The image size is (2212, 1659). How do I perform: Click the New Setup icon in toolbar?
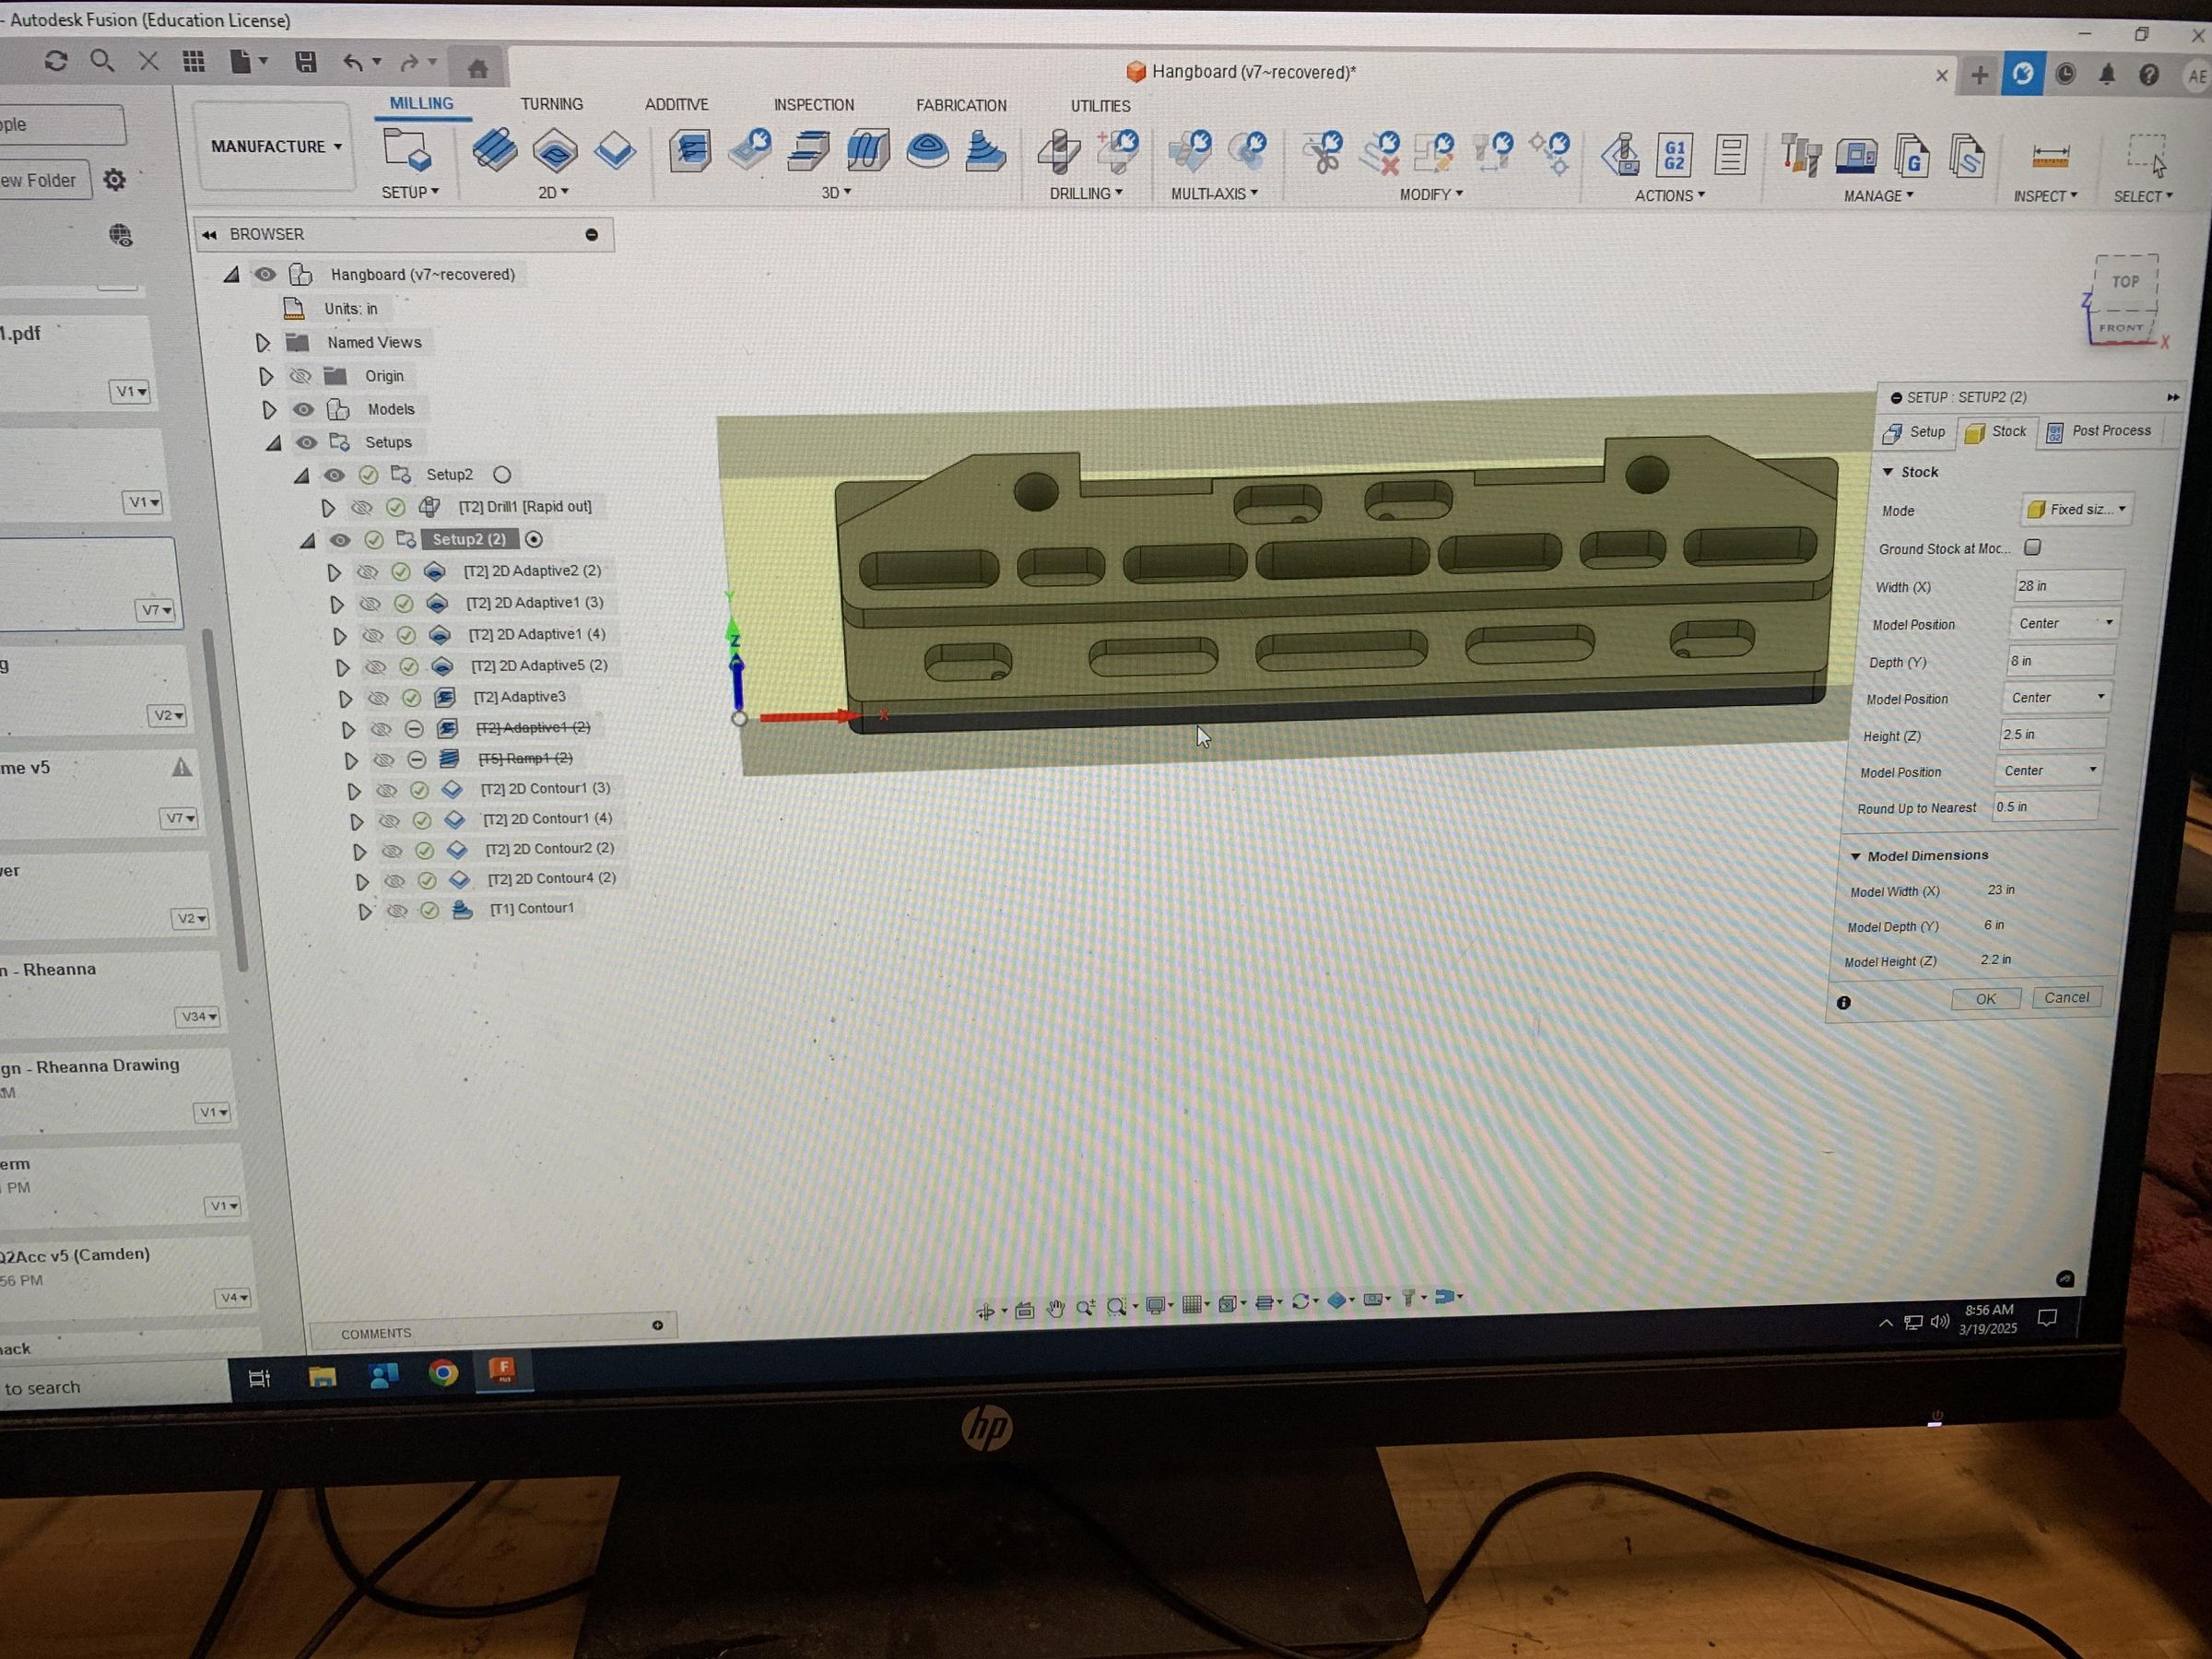(x=407, y=149)
